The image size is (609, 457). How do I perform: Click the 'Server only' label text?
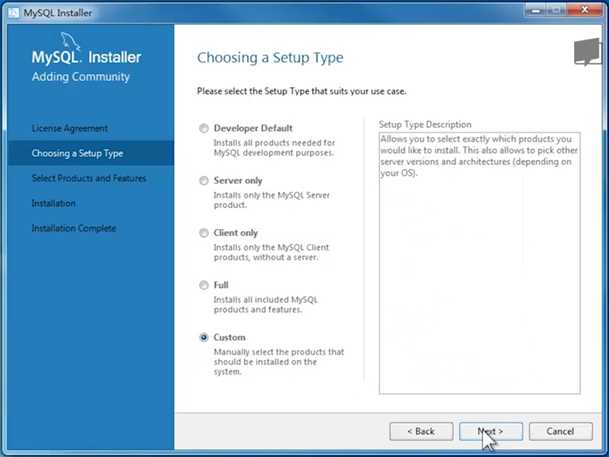tap(238, 181)
